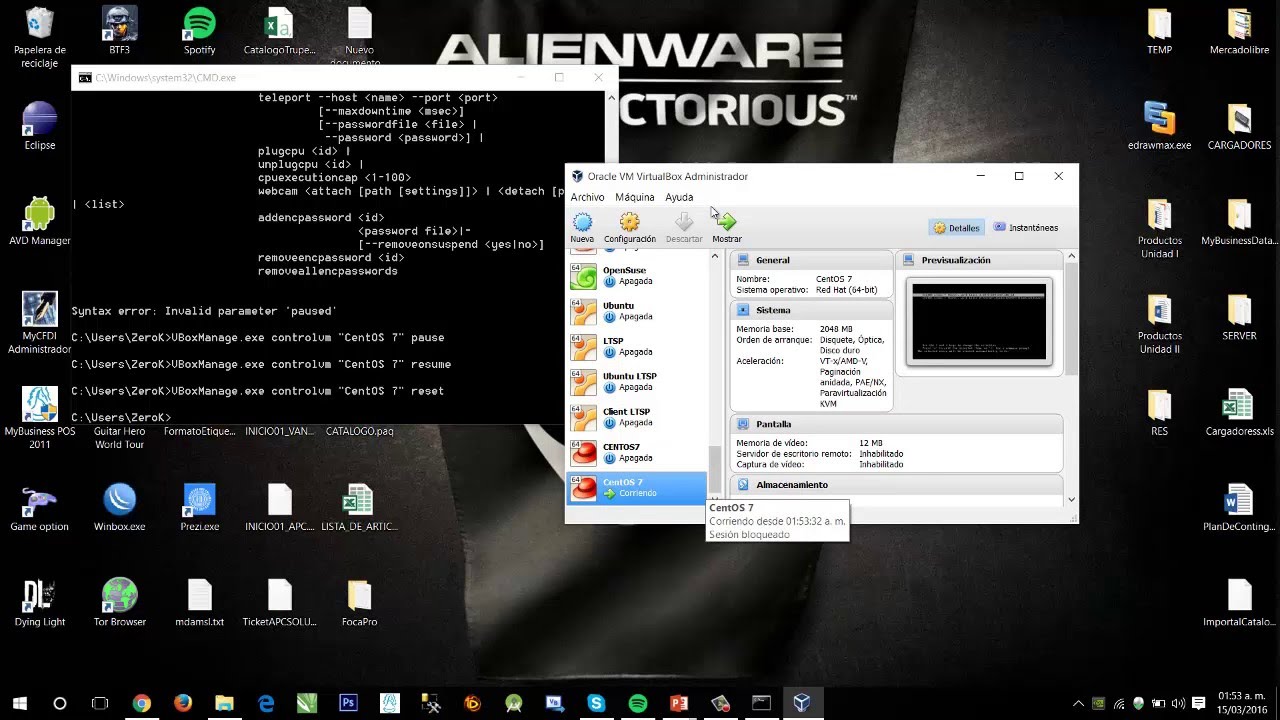Click the Previsualización section header
This screenshot has width=1280, height=720.
[980, 260]
